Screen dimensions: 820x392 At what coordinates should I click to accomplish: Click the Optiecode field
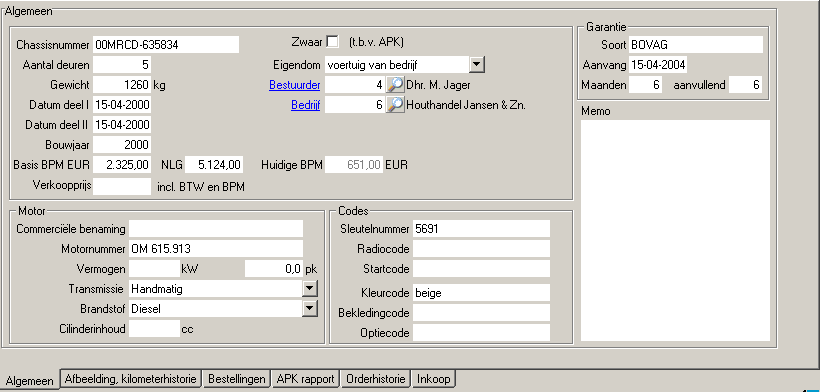click(x=481, y=332)
